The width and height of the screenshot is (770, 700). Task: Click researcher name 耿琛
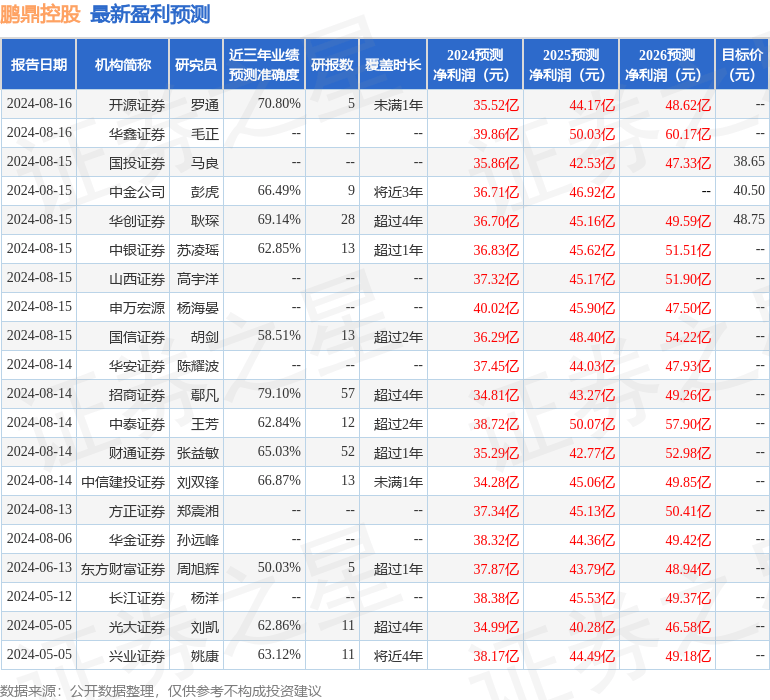click(205, 221)
